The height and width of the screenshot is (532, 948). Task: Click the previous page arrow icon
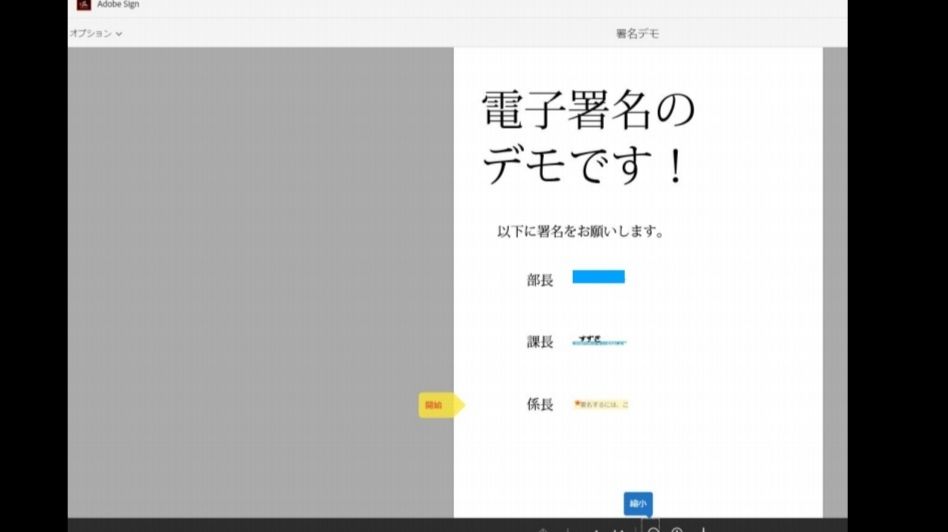pos(543,530)
